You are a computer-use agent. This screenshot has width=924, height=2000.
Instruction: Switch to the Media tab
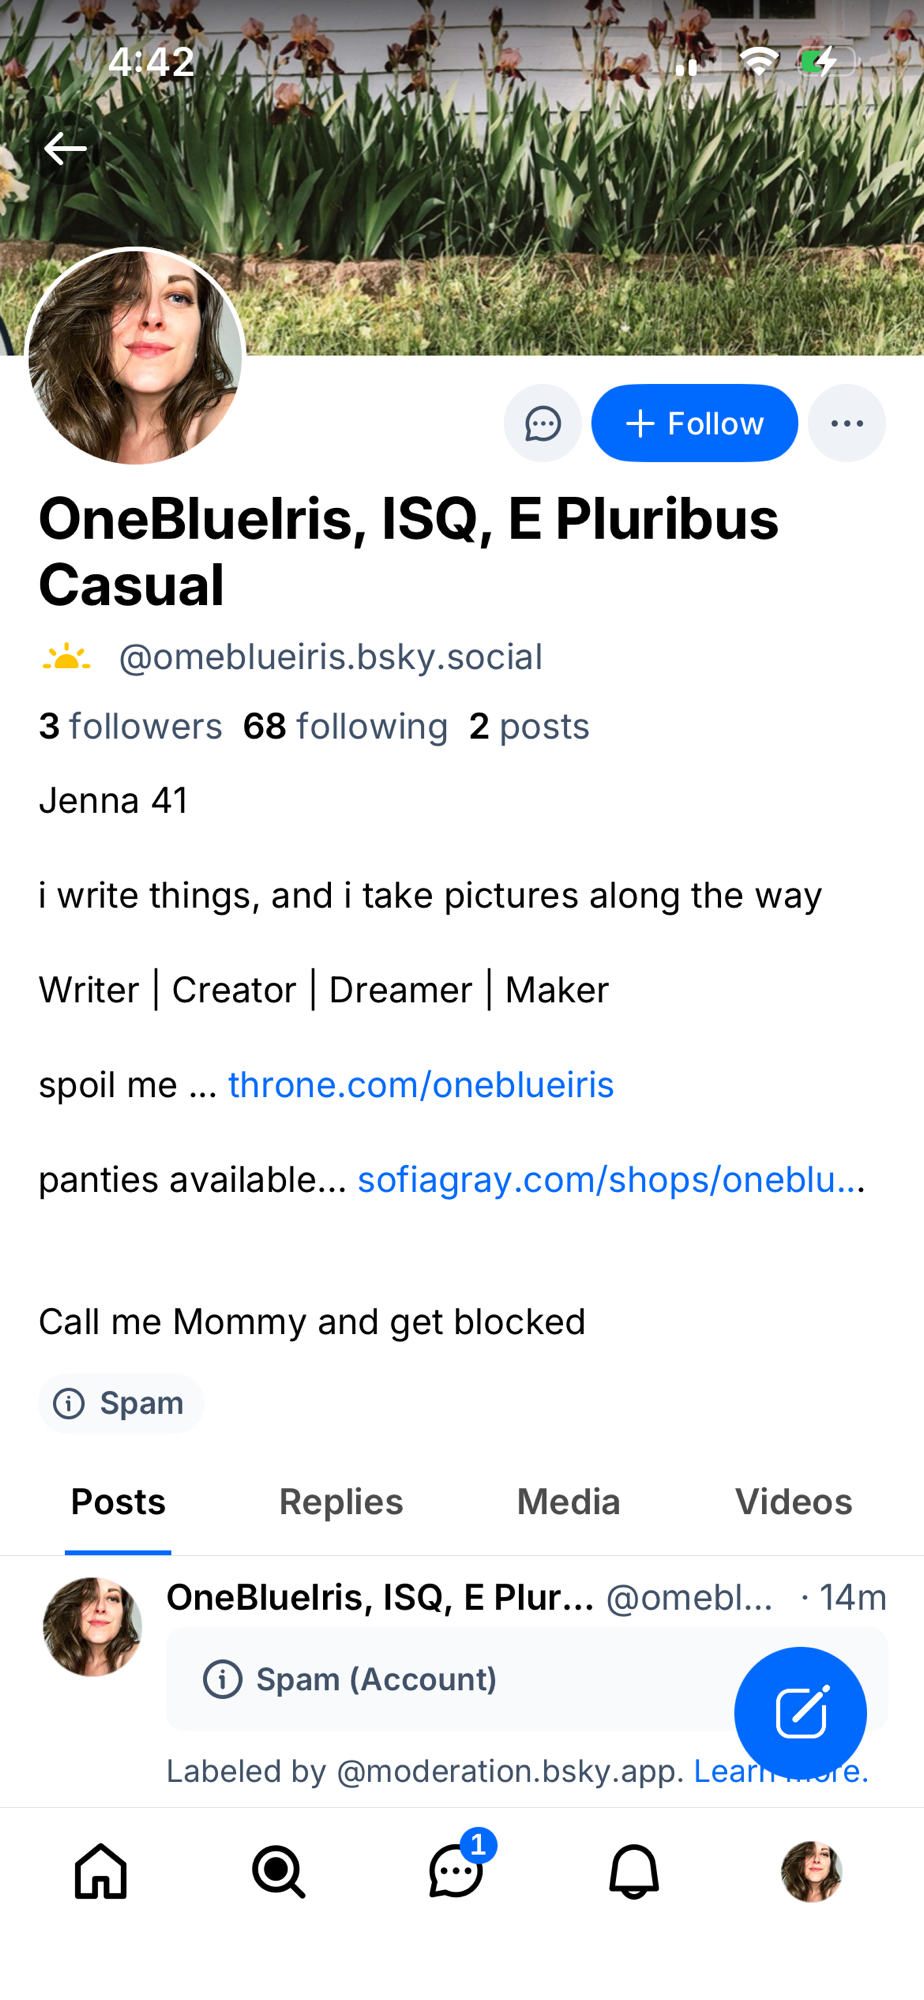click(x=568, y=1502)
